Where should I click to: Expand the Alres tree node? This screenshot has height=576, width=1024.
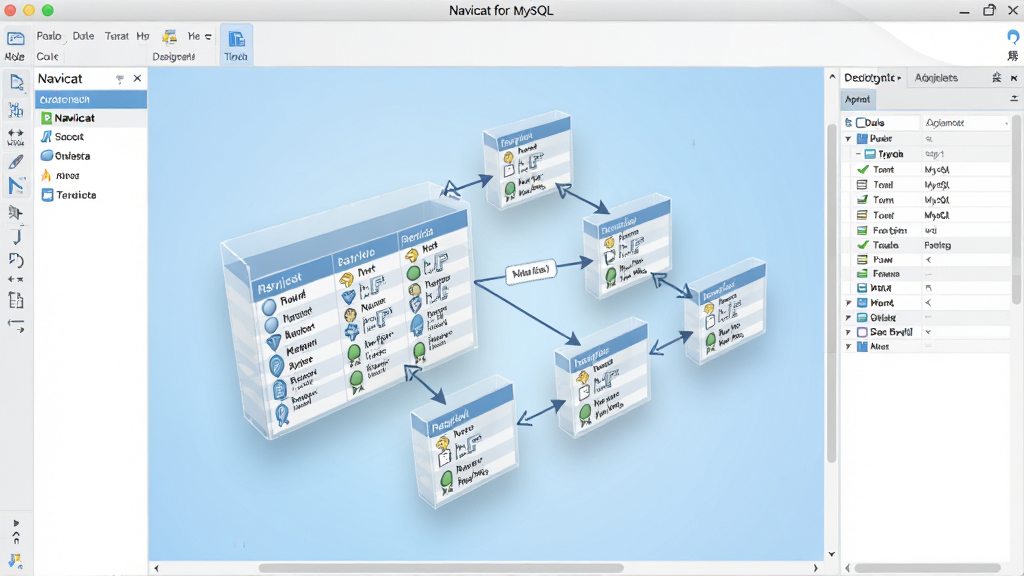pyautogui.click(x=848, y=347)
